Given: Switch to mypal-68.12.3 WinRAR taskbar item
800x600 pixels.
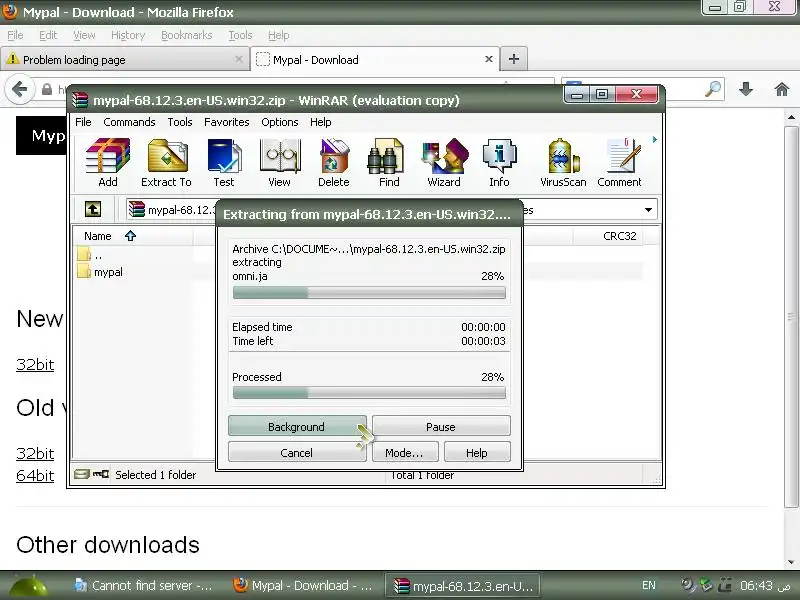Looking at the screenshot, I should (x=463, y=586).
